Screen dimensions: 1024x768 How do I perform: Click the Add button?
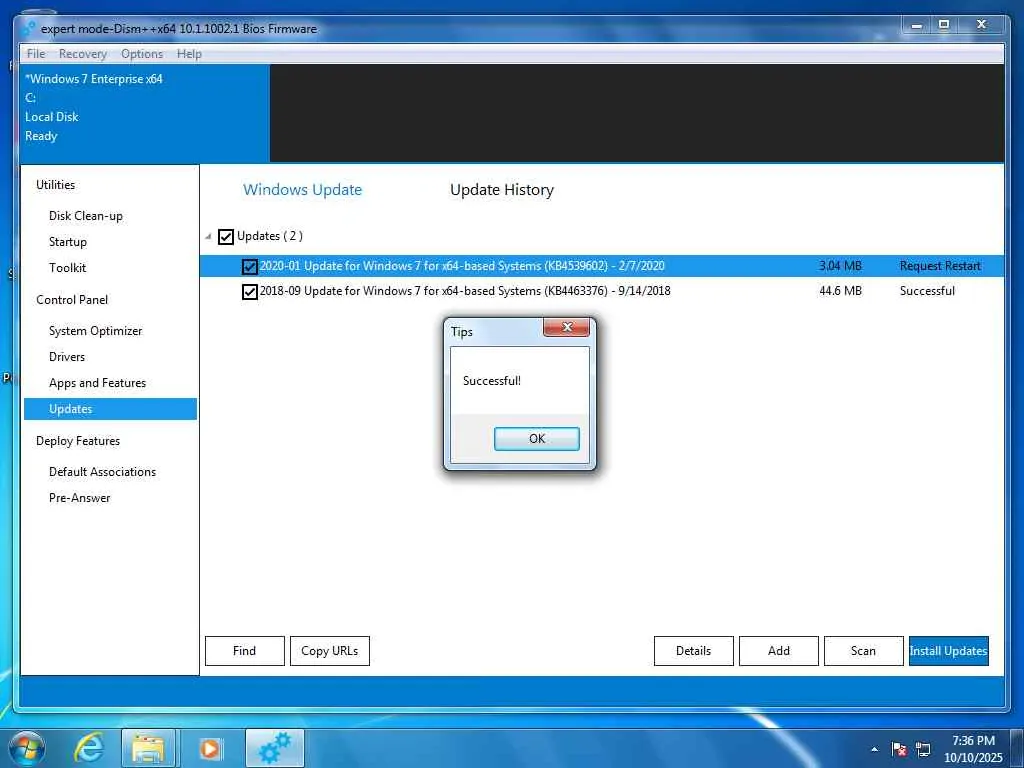[778, 651]
